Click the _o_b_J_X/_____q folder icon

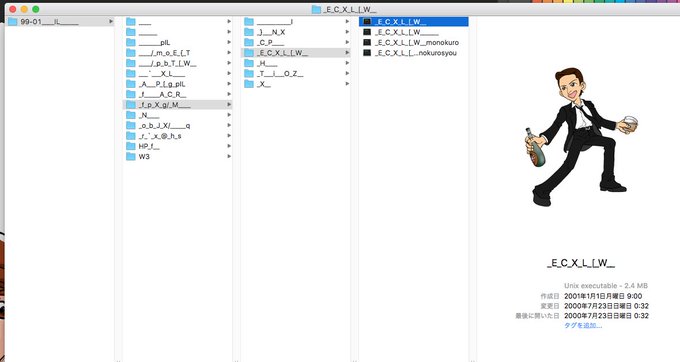pyautogui.click(x=131, y=125)
